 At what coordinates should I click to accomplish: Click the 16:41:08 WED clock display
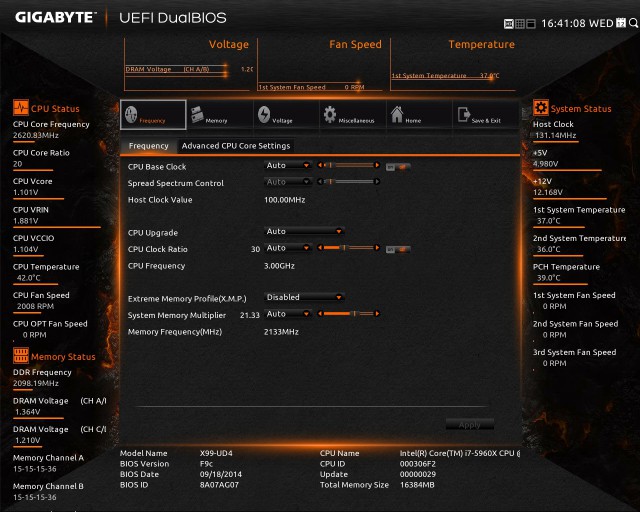[x=577, y=23]
